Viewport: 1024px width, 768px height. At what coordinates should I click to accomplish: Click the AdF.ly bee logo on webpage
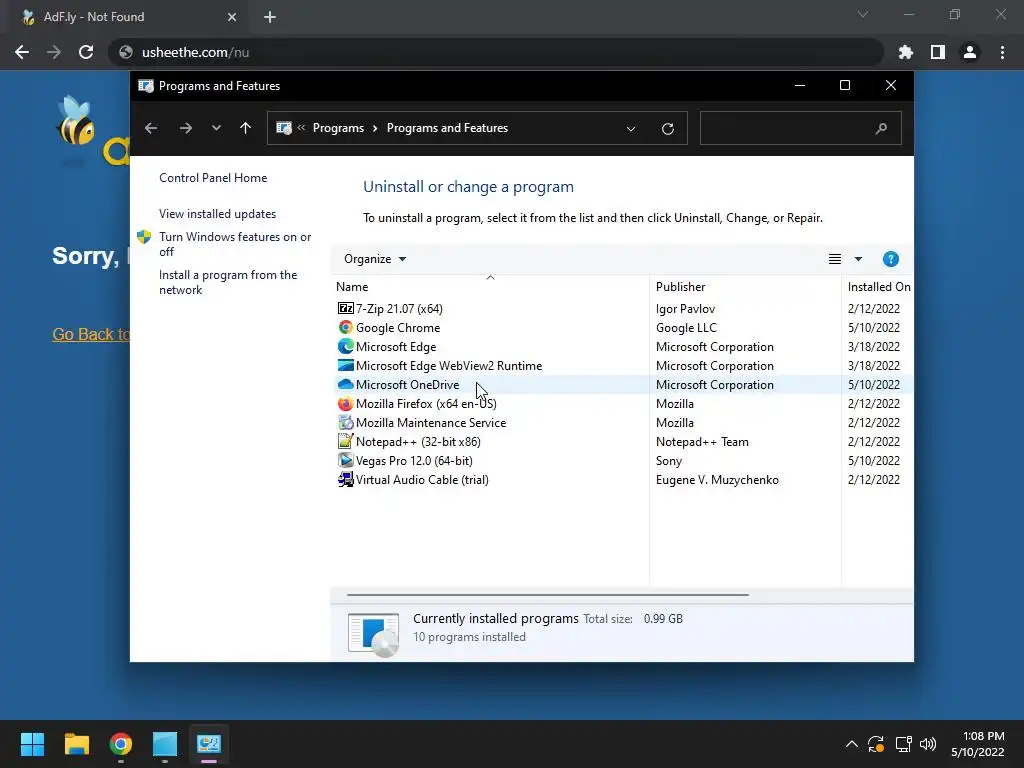coord(75,121)
